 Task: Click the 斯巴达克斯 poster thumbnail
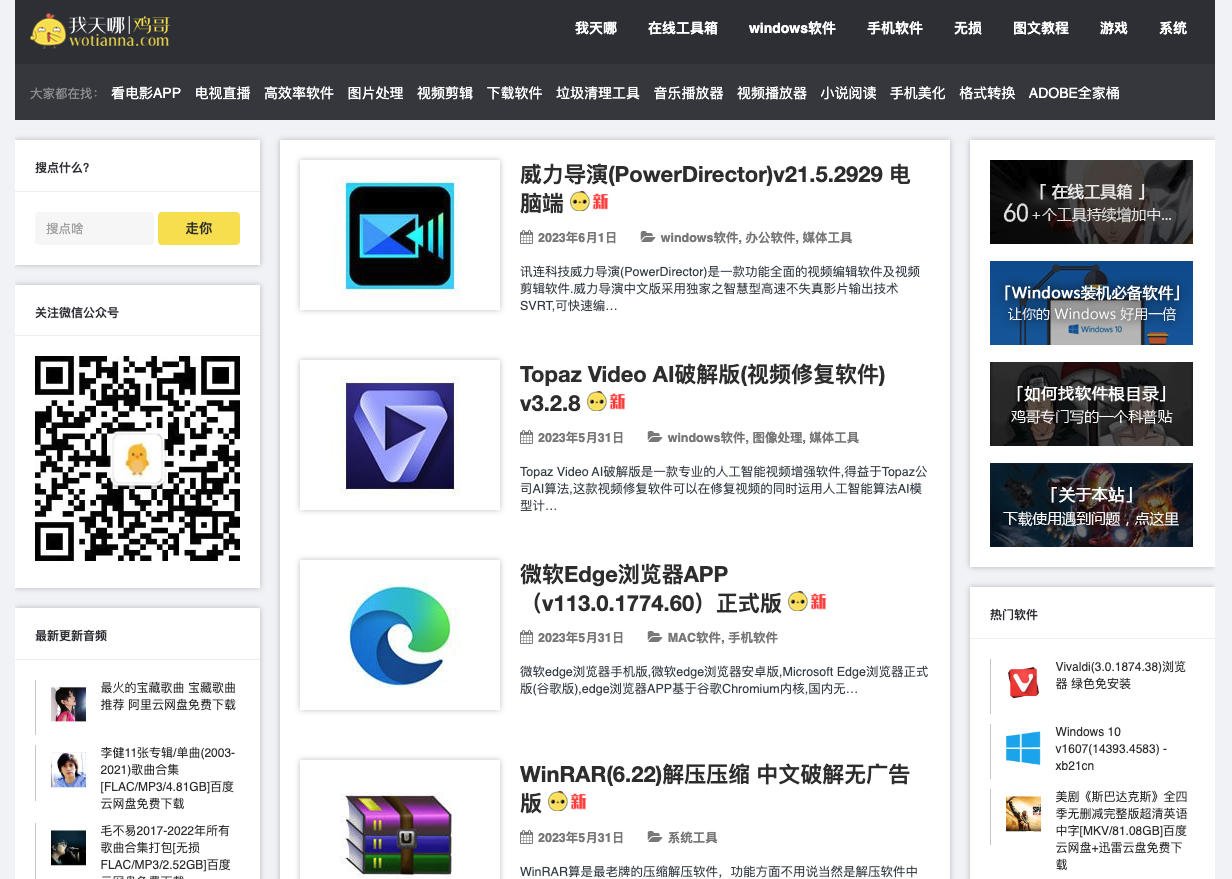1023,813
